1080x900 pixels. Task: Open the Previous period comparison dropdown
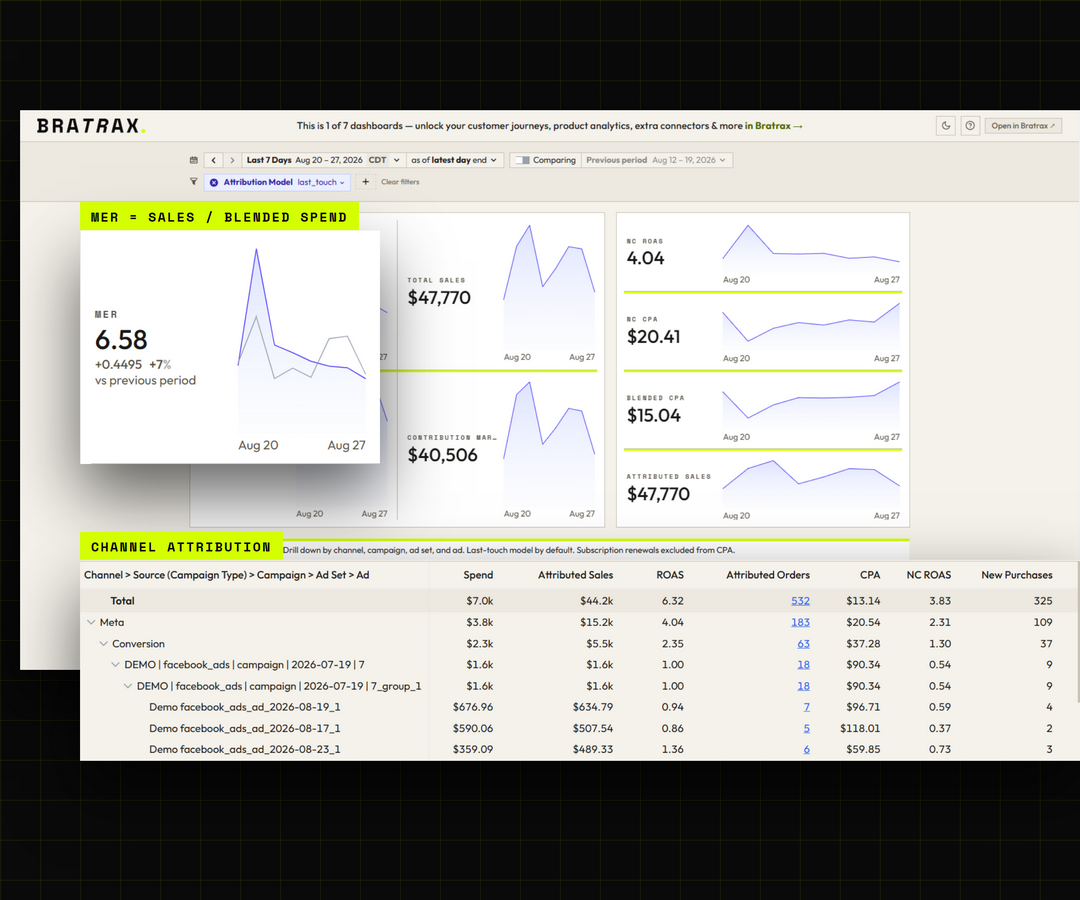[x=657, y=160]
